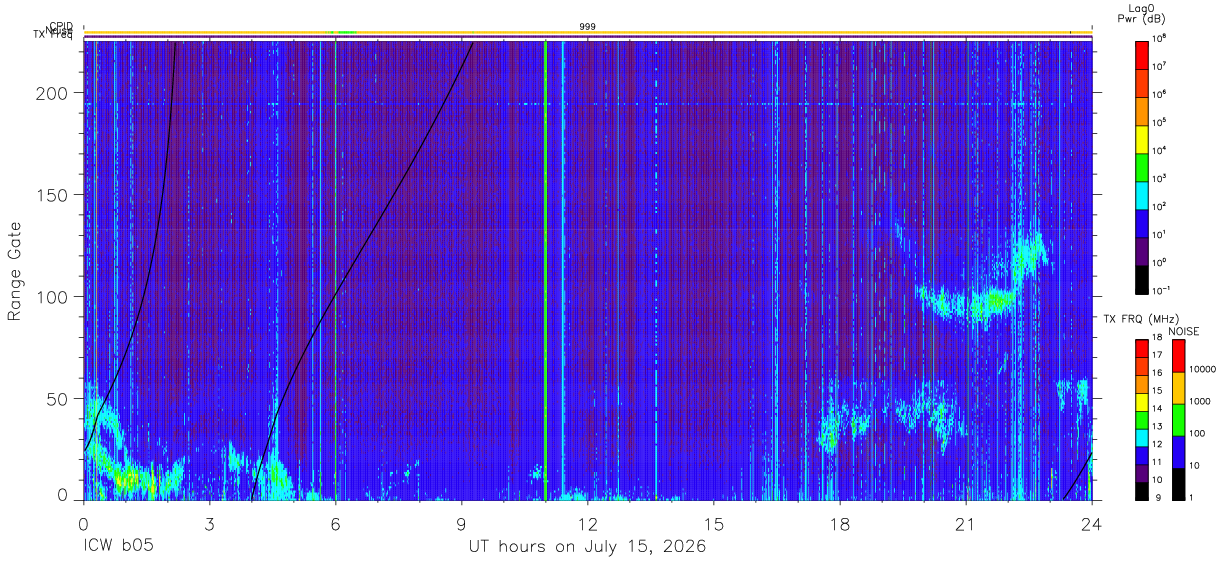Click the 'NOISE' legend title
The width and height of the screenshot is (1228, 567).
pos(1184,331)
